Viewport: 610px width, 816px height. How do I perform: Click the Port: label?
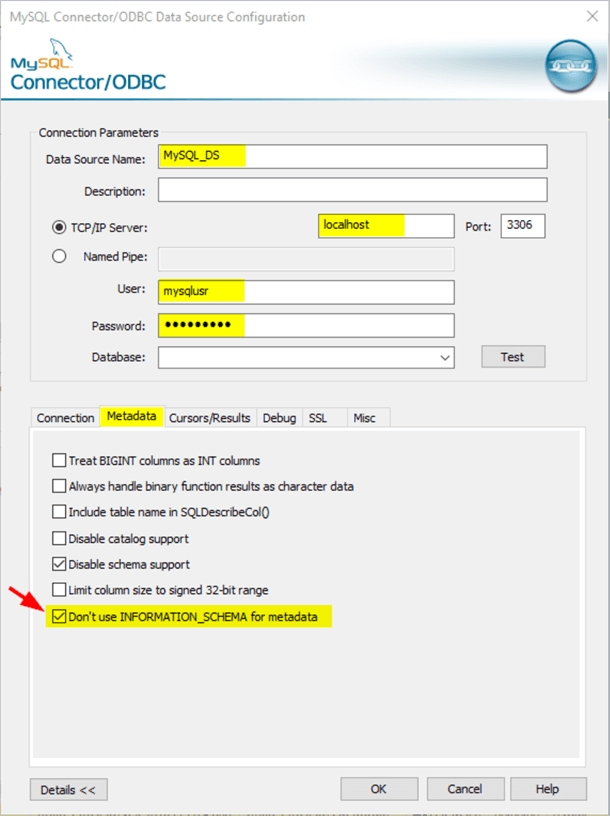click(478, 227)
